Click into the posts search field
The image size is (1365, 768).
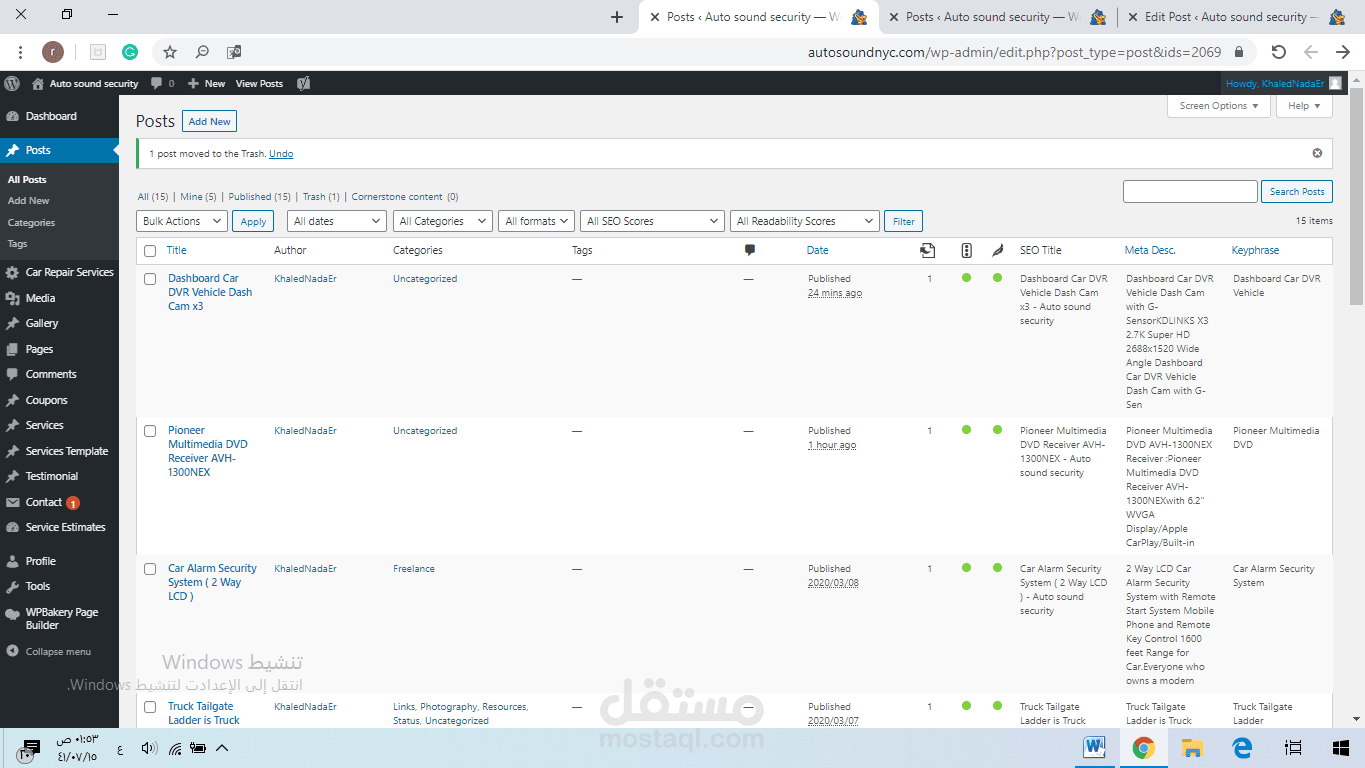tap(1190, 192)
